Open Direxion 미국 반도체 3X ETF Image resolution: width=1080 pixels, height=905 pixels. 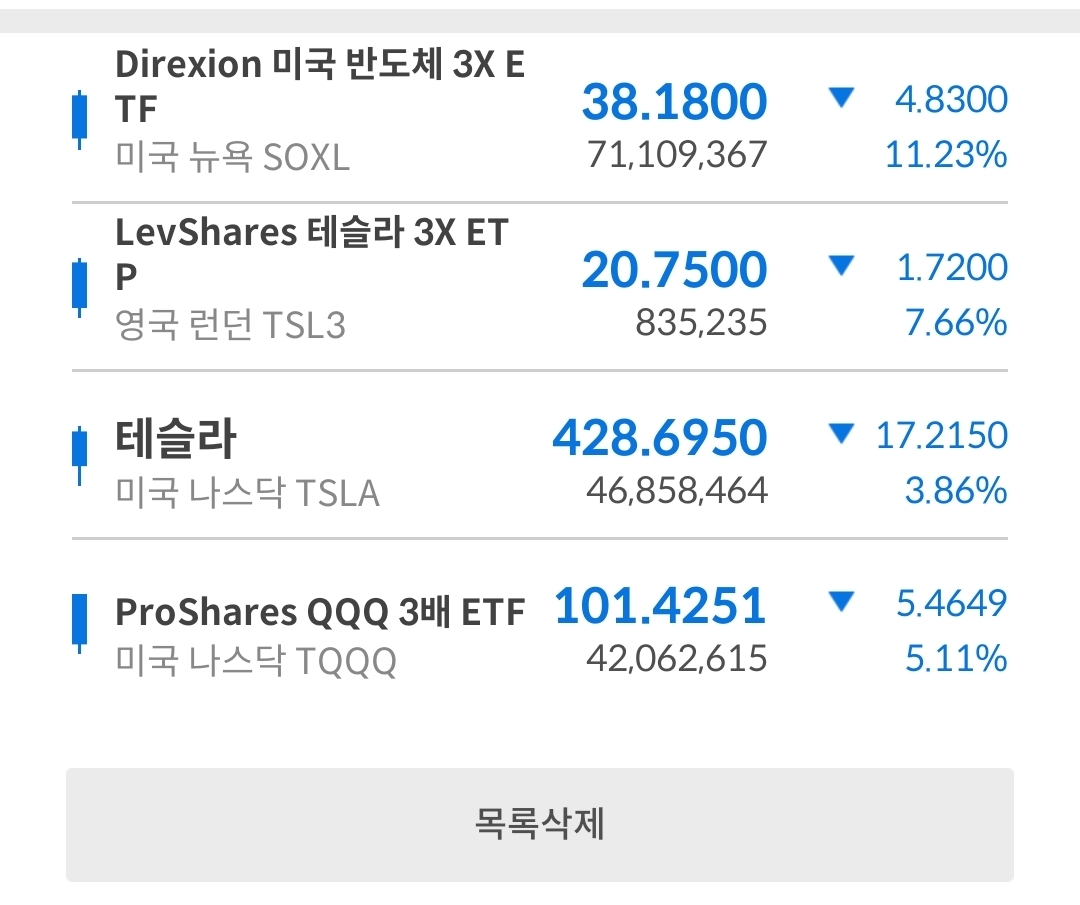tap(320, 85)
